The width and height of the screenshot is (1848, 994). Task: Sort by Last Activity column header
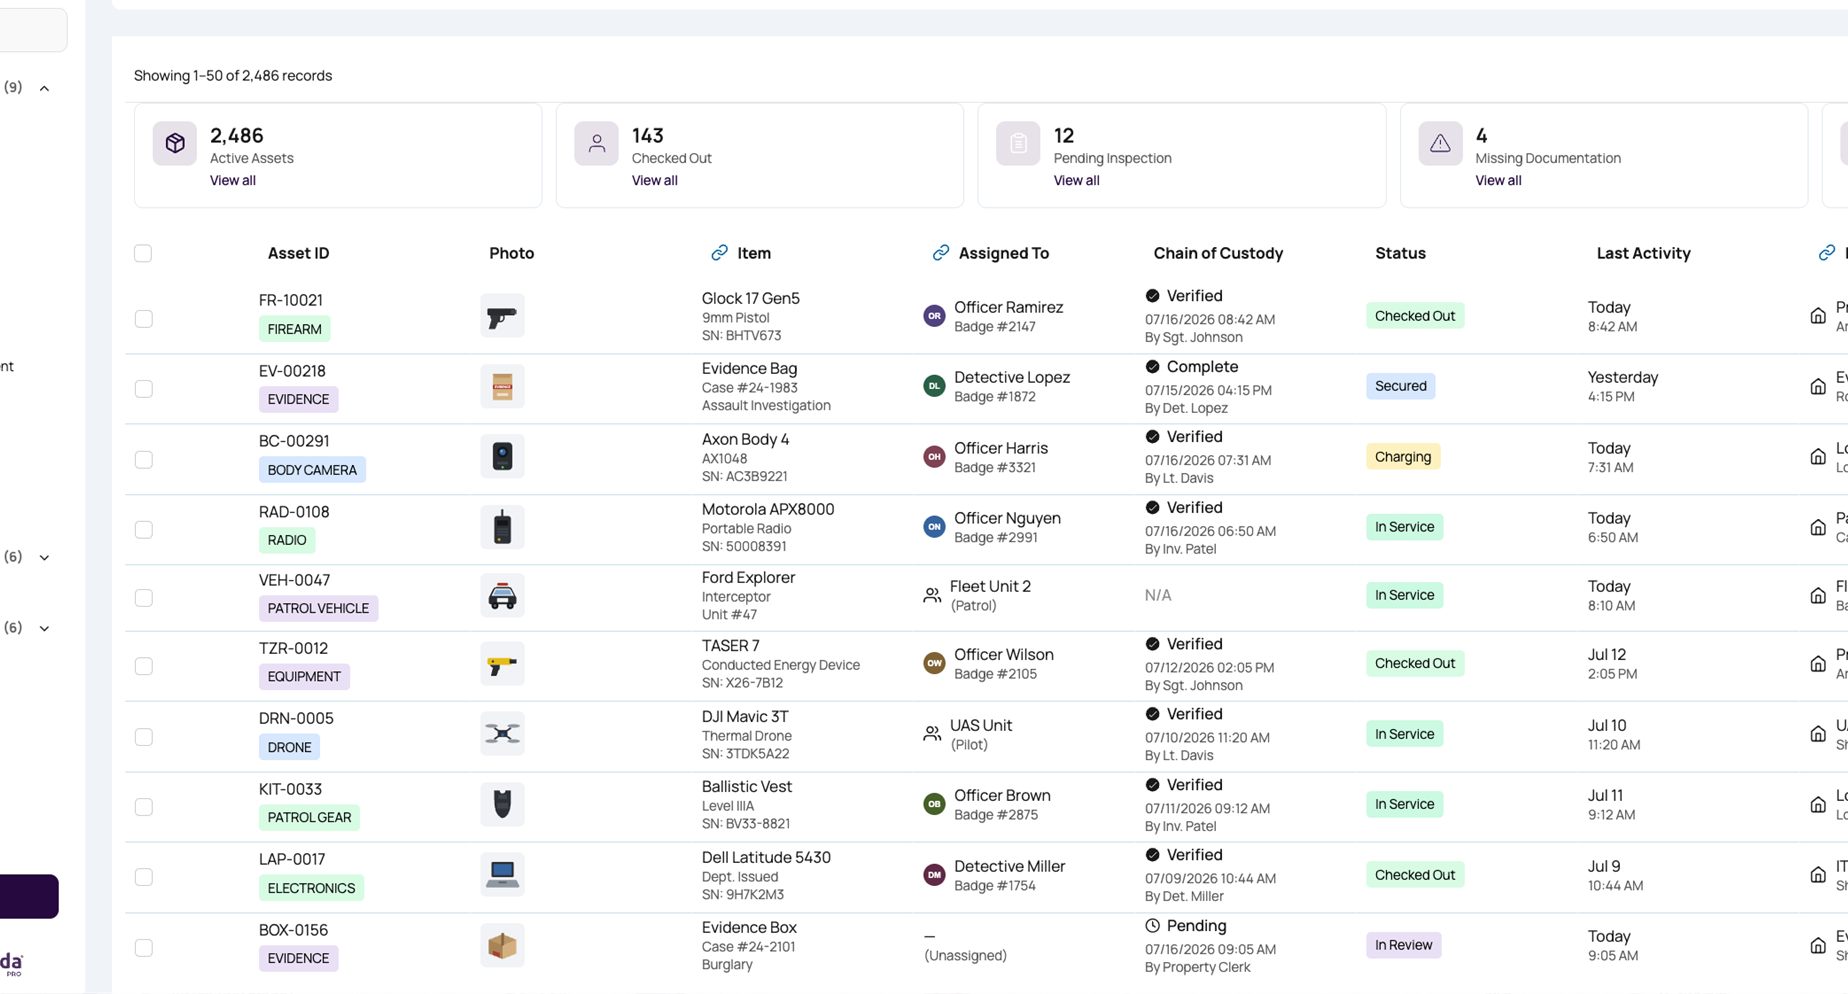tap(1643, 253)
